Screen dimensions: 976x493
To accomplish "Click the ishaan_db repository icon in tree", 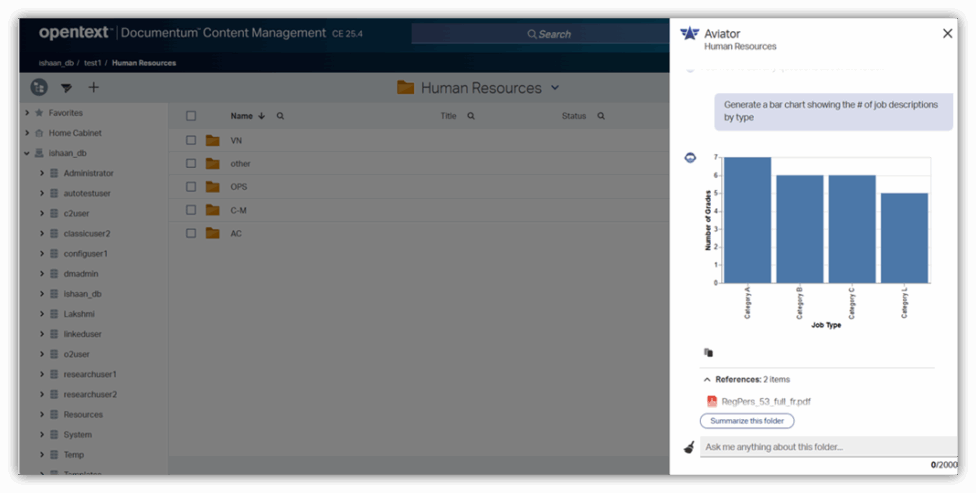I will [39, 153].
